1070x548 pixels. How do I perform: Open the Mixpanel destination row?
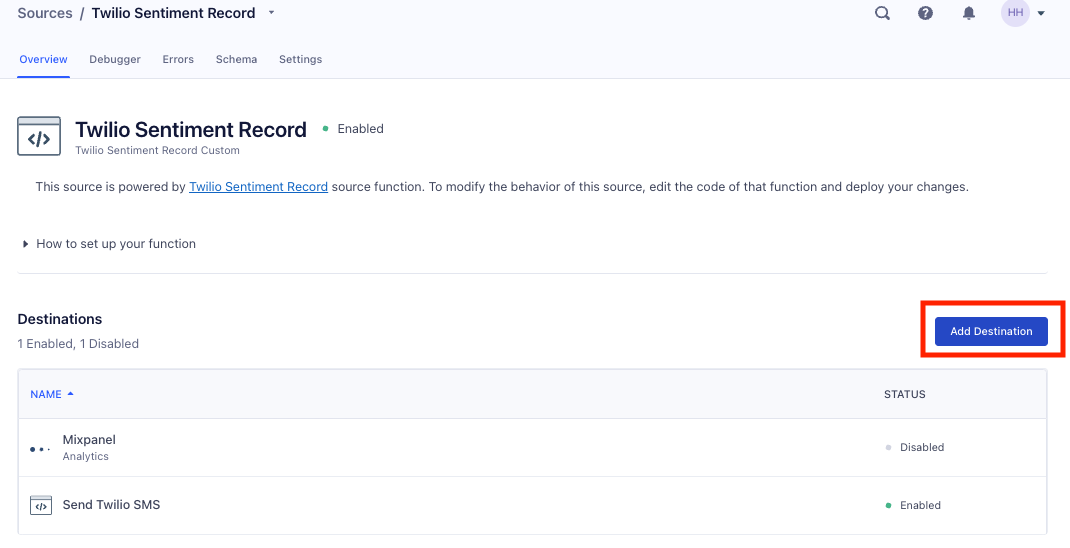[x=89, y=440]
